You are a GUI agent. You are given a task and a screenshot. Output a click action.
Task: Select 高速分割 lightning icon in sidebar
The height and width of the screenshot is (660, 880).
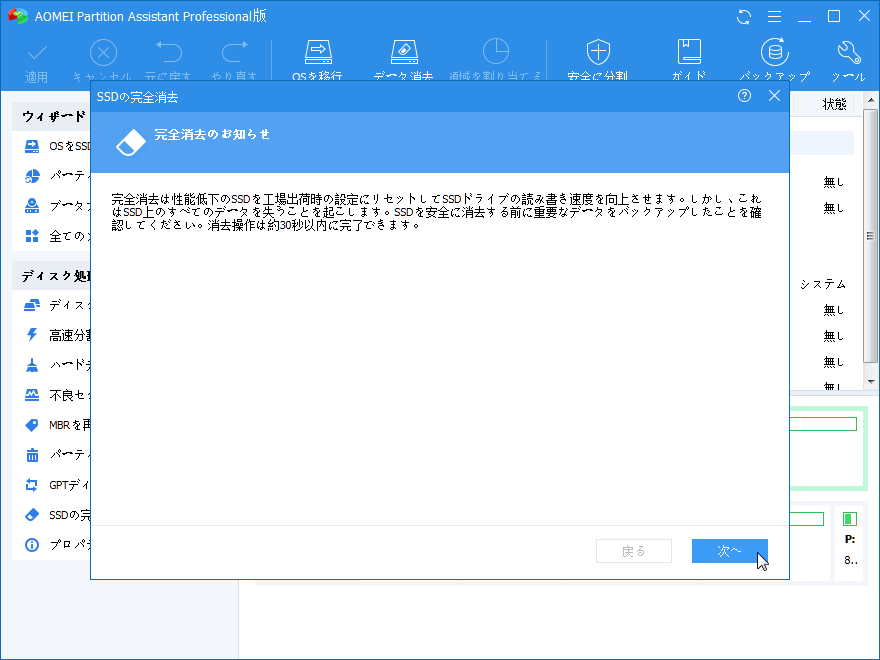point(32,335)
